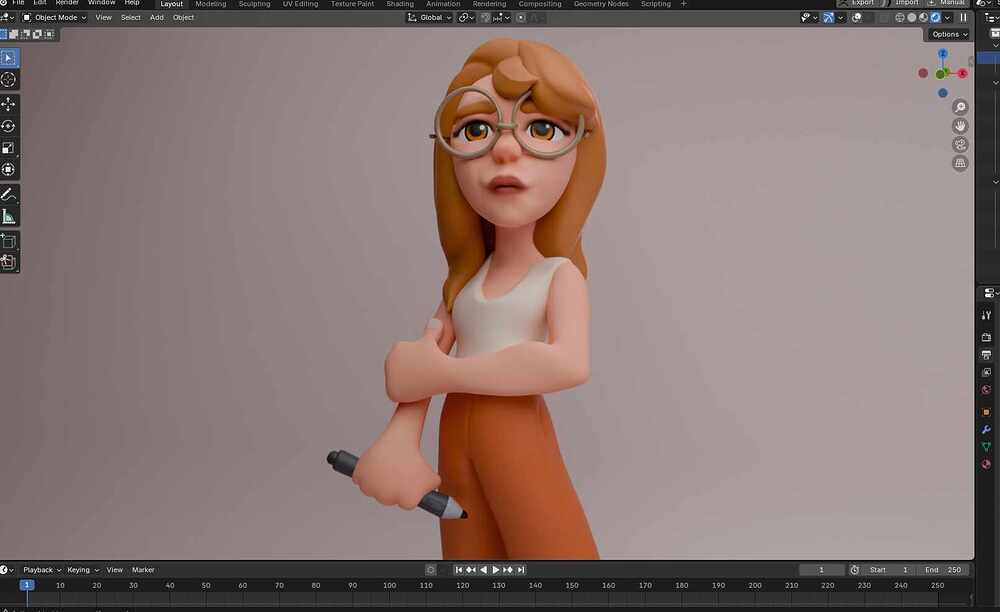The height and width of the screenshot is (612, 1000).
Task: Click the Manual button
Action: [x=946, y=3]
